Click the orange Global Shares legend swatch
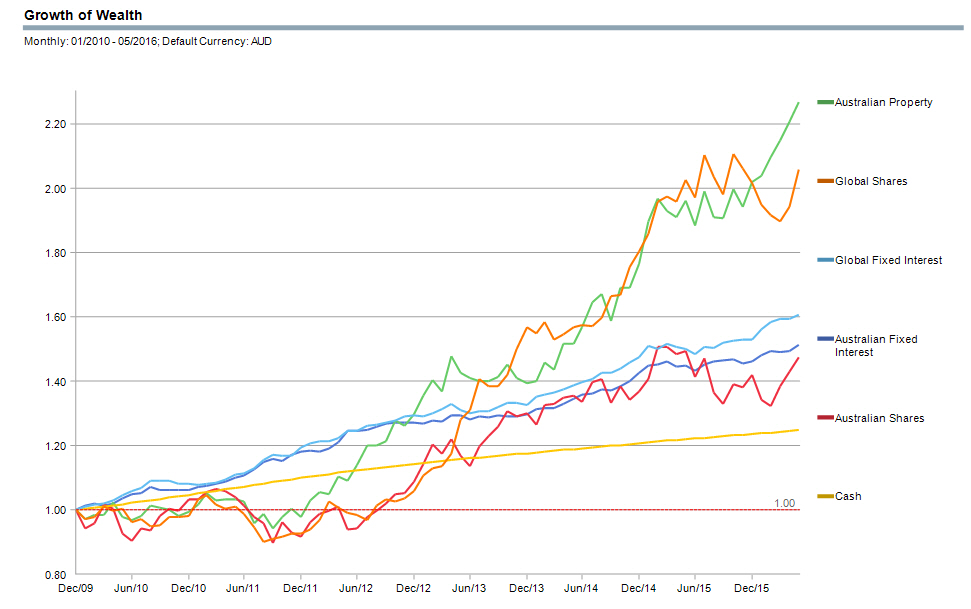 [825, 181]
